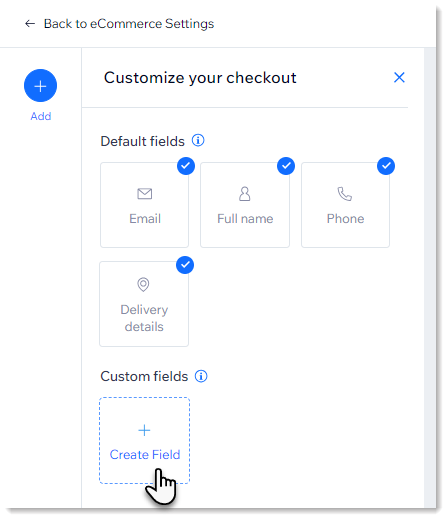
Task: Click the envelope icon in Email card
Action: coord(145,194)
